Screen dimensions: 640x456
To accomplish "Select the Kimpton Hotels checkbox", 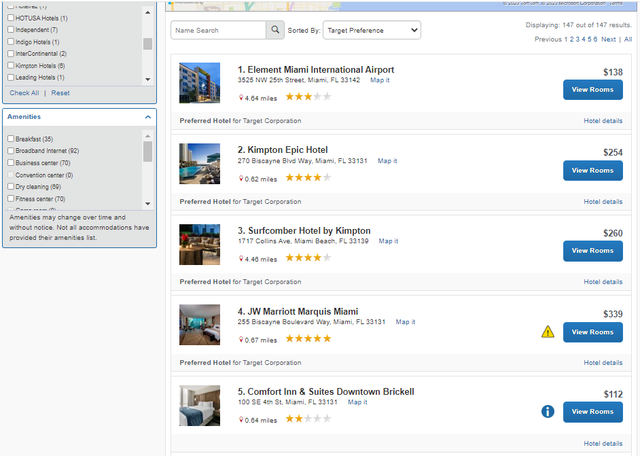I will click(x=11, y=65).
